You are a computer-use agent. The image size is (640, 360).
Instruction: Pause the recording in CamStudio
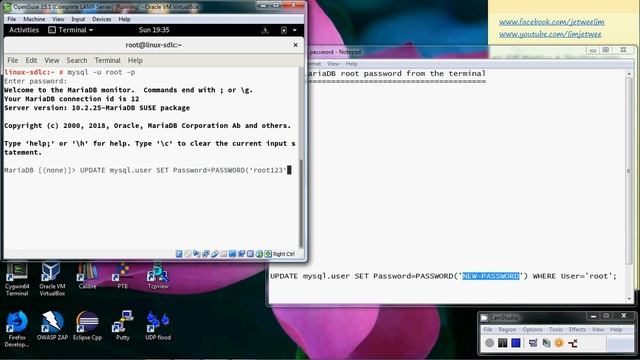(502, 343)
